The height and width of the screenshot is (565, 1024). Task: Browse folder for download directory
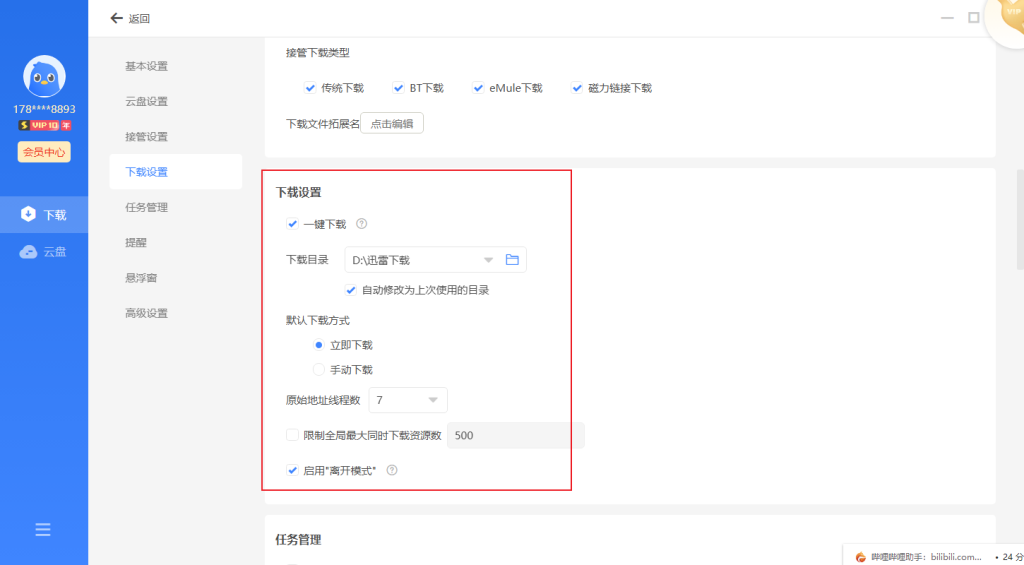(512, 260)
